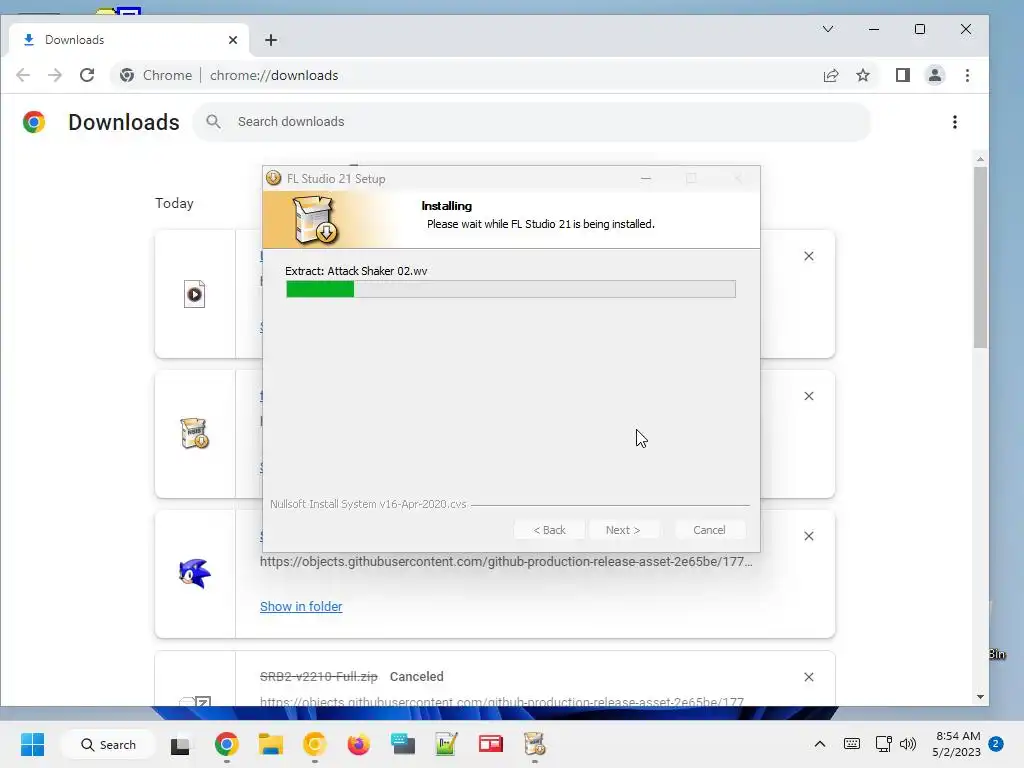Image resolution: width=1024 pixels, height=768 pixels.
Task: Remove the canceled SRB2-v2210-Full.zip entry
Action: click(808, 677)
